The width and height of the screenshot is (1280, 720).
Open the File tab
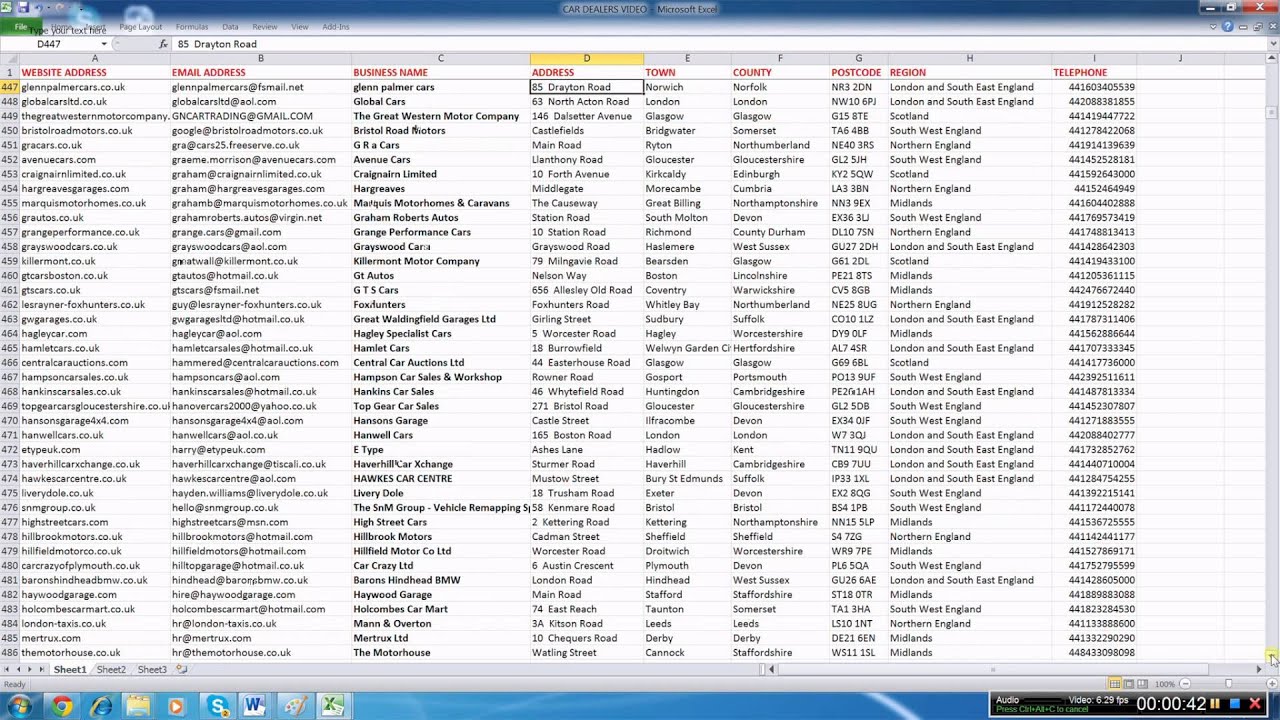tap(21, 27)
